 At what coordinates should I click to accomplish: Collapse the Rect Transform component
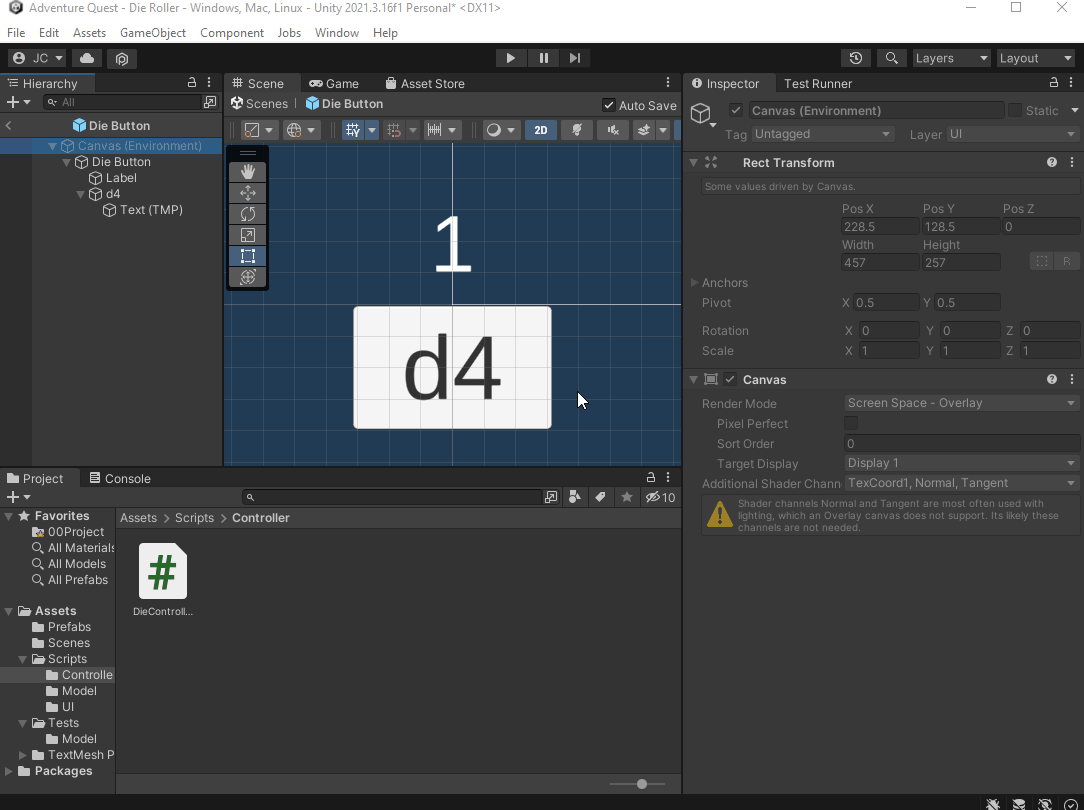point(693,162)
